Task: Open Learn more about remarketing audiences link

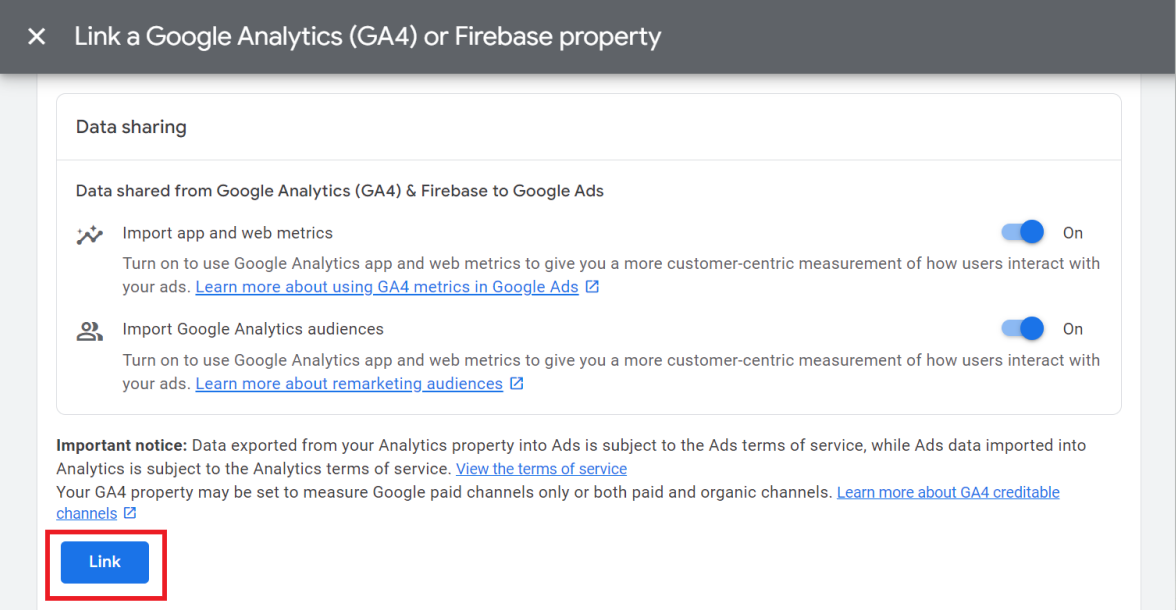Action: pyautogui.click(x=349, y=383)
